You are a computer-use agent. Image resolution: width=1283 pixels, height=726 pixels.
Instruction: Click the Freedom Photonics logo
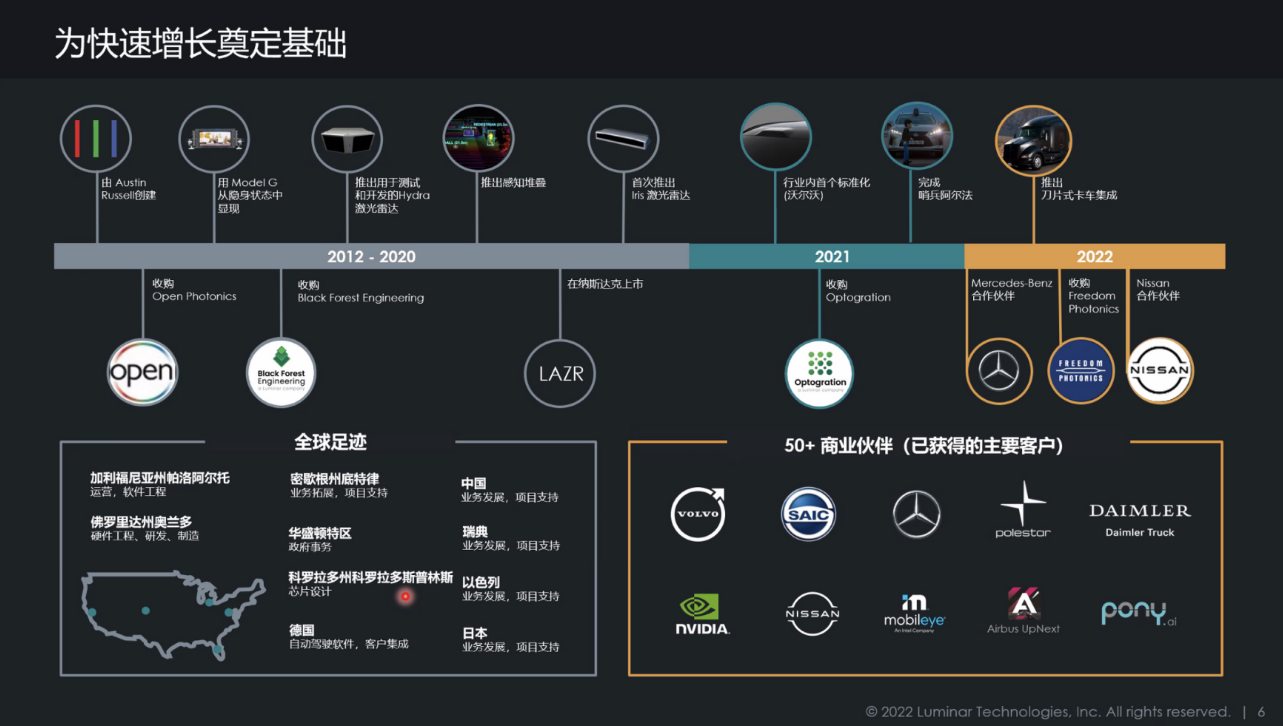pos(1081,371)
